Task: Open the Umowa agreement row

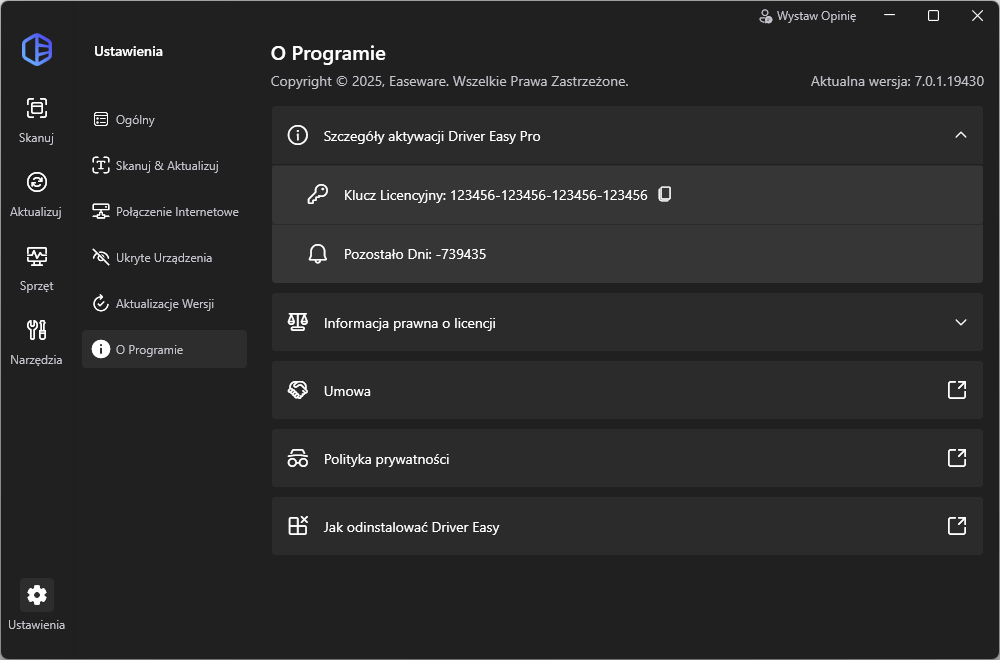Action: (627, 390)
